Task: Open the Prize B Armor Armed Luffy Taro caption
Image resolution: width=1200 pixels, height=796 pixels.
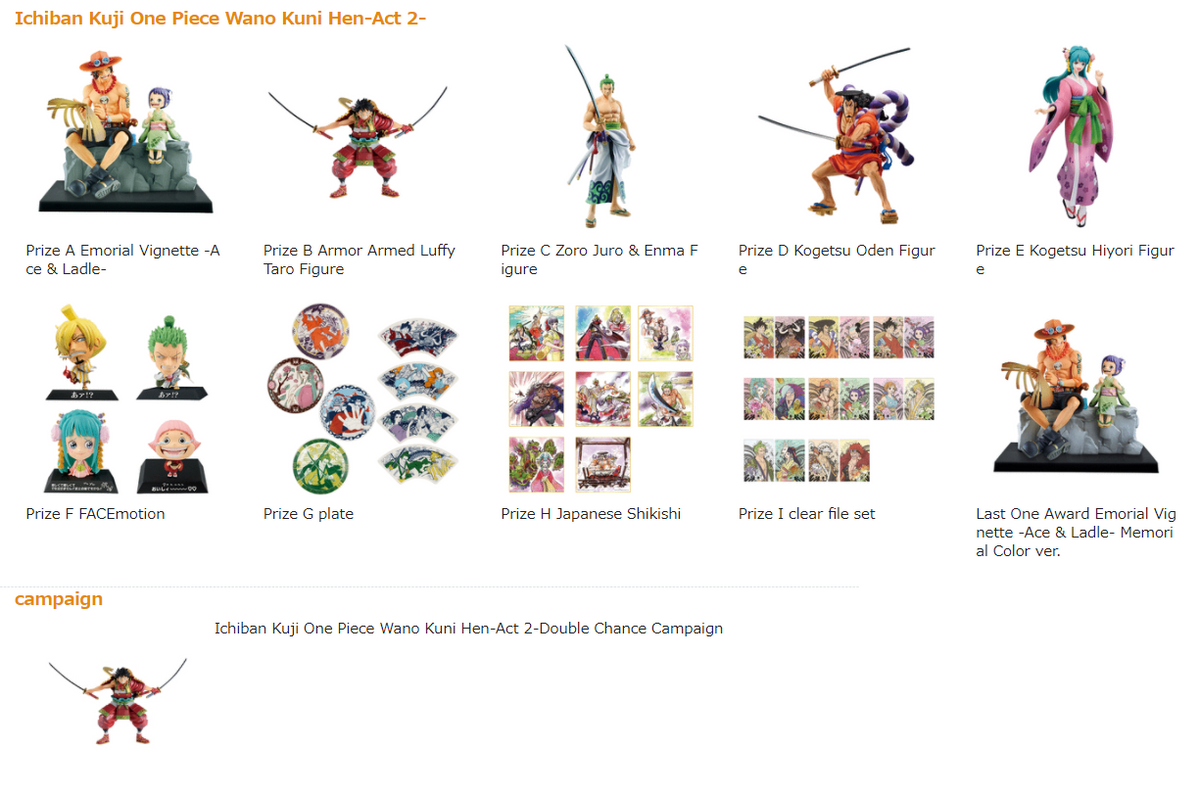Action: pos(359,260)
